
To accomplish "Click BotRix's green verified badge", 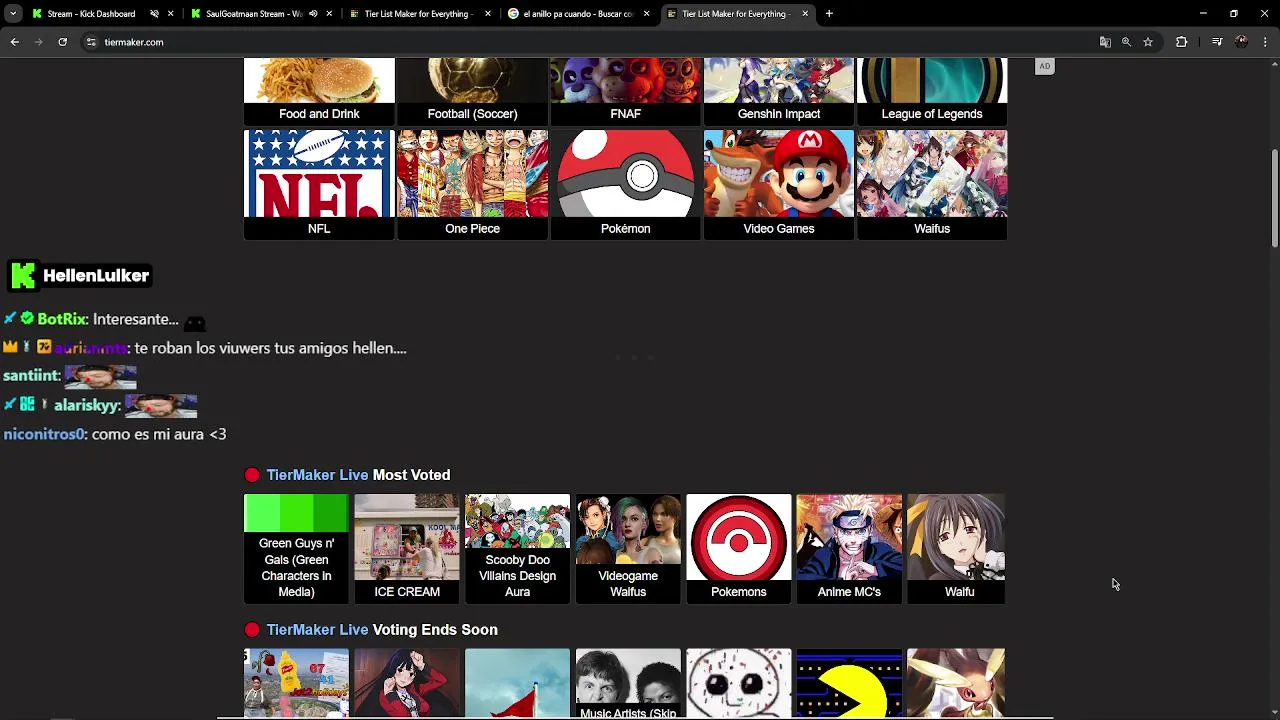I will click(x=27, y=318).
